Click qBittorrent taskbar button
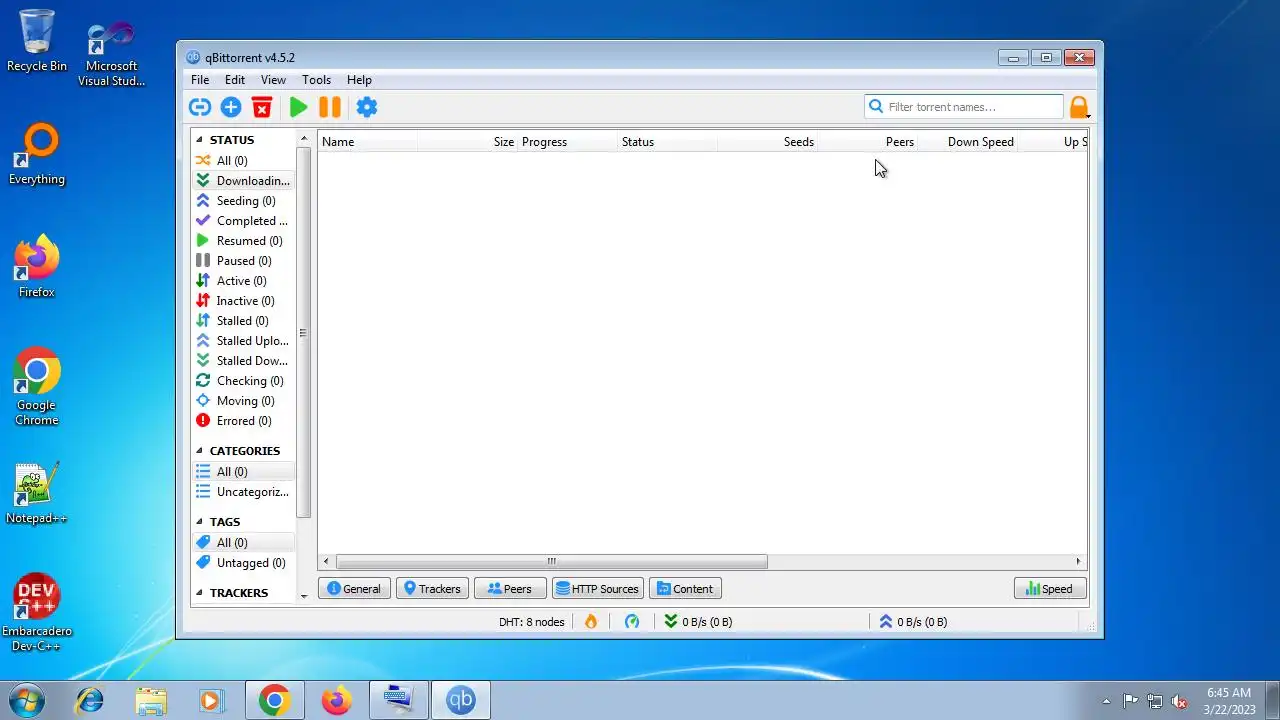The height and width of the screenshot is (720, 1280). coord(461,701)
